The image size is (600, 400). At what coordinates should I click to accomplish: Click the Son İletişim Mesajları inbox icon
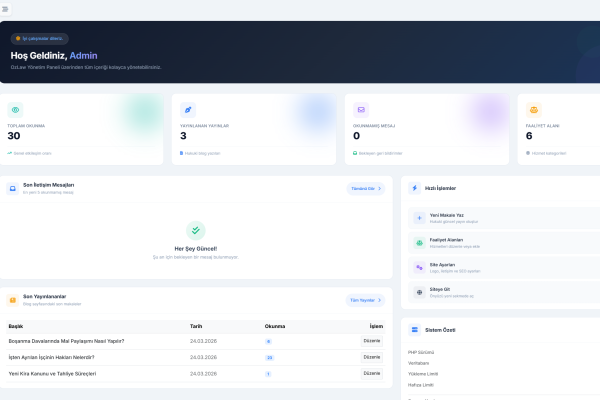14,187
